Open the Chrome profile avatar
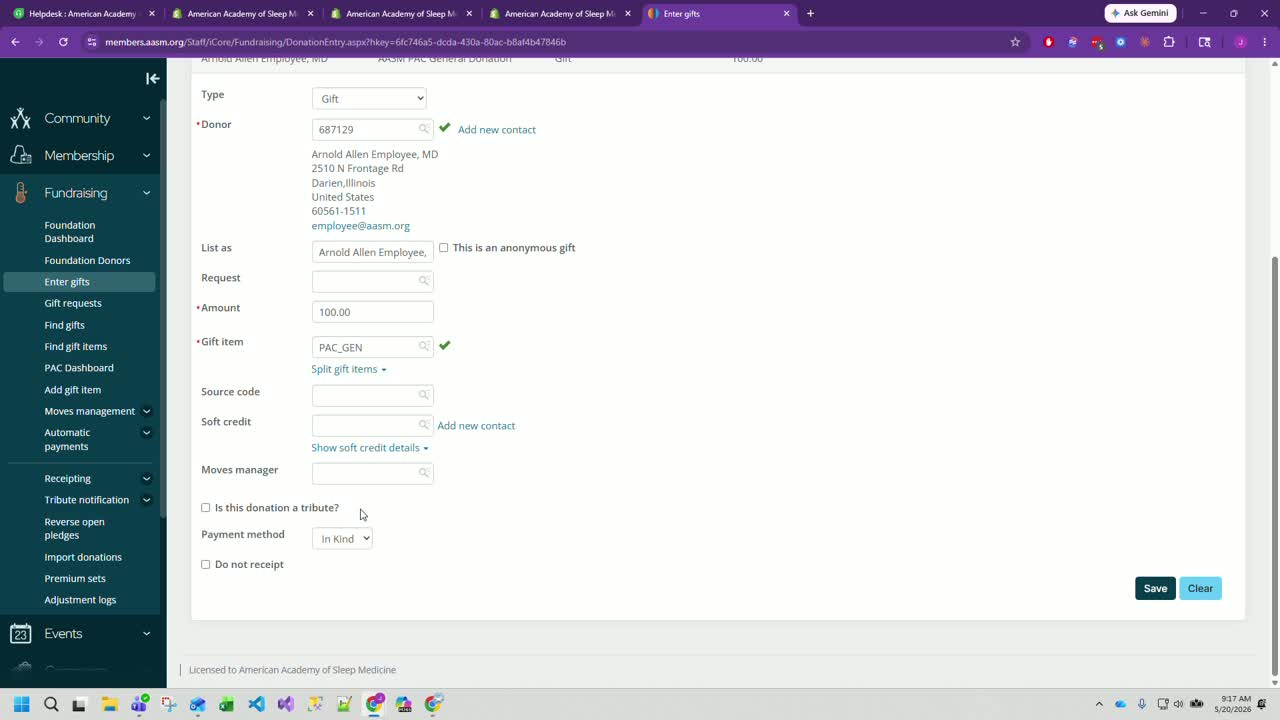 [x=1240, y=42]
